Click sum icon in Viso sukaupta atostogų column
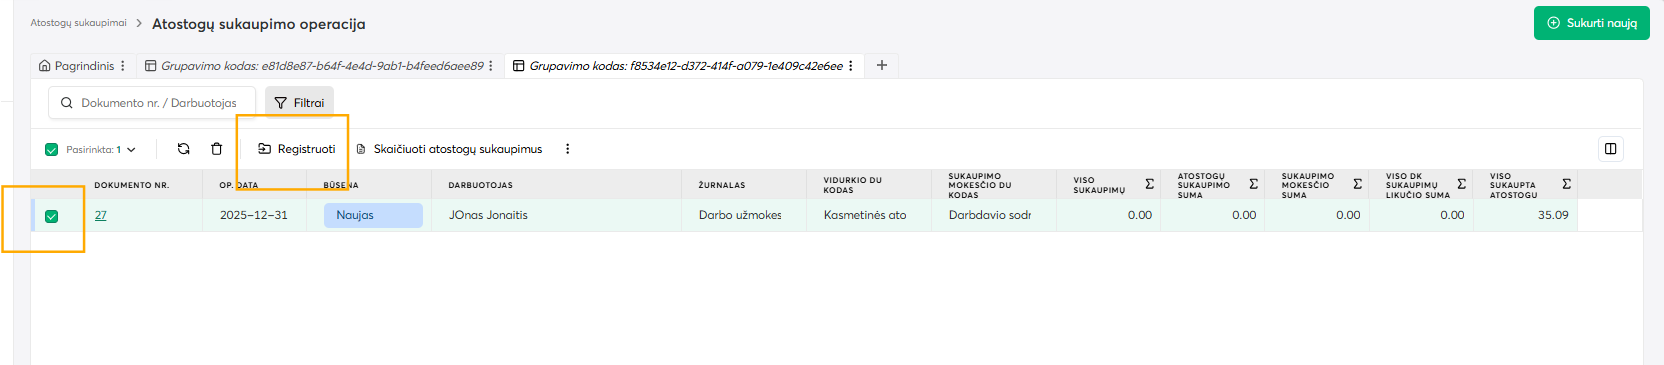The height and width of the screenshot is (365, 1664). [x=1566, y=184]
